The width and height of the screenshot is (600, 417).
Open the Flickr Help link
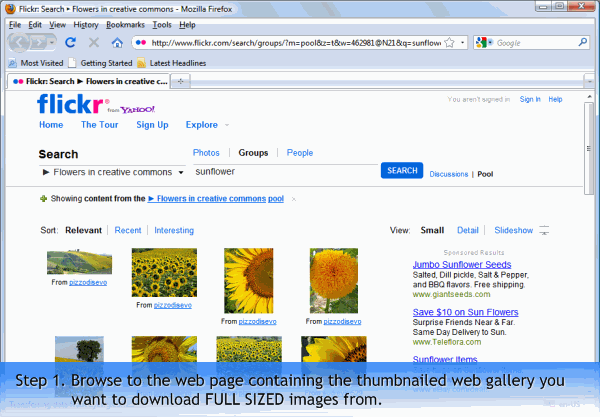(555, 99)
